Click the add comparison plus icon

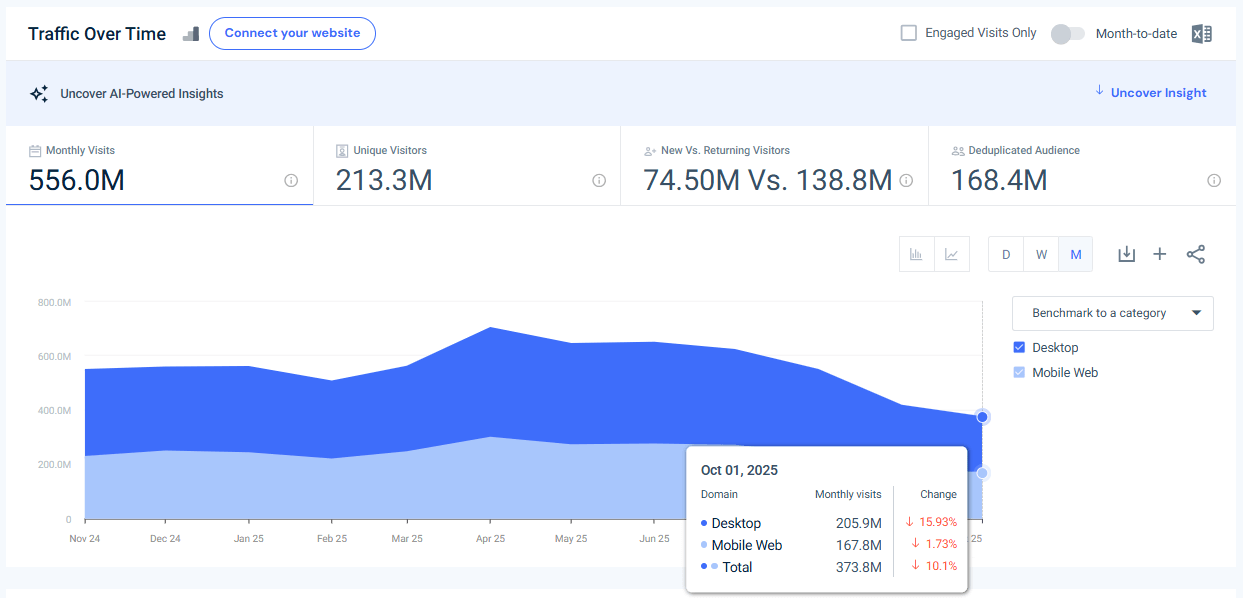(x=1160, y=254)
